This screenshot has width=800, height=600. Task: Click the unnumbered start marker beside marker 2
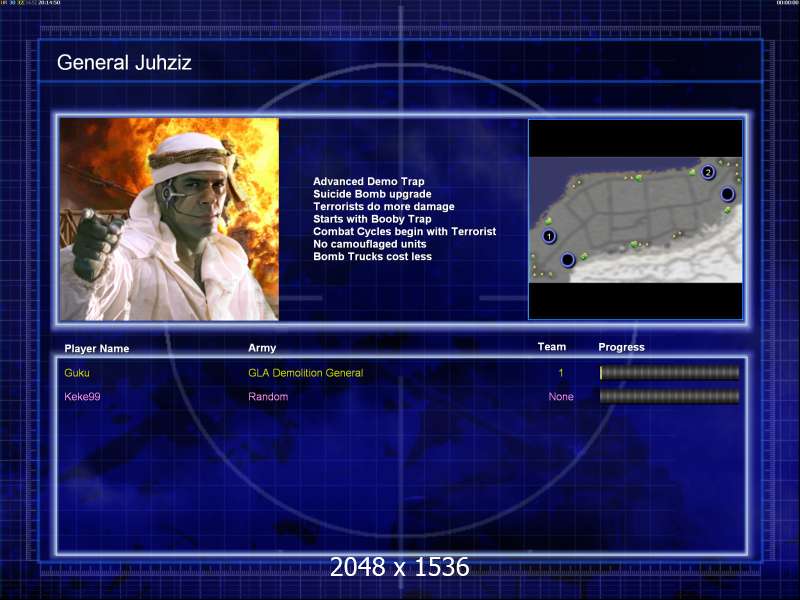coord(728,194)
